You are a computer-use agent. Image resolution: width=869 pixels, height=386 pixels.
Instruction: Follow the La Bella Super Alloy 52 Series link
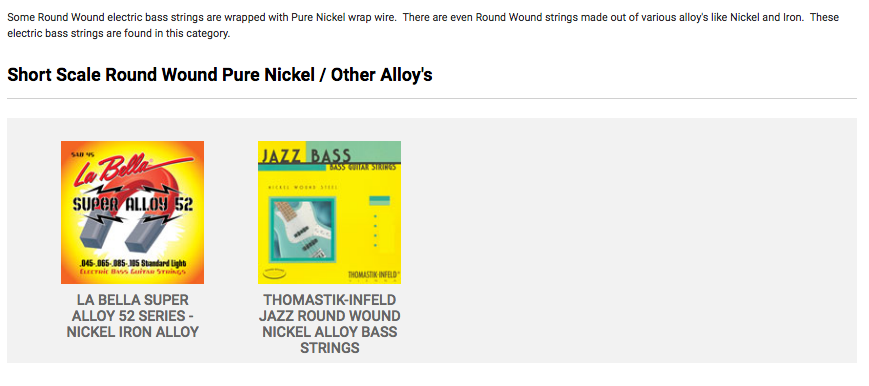[132, 316]
